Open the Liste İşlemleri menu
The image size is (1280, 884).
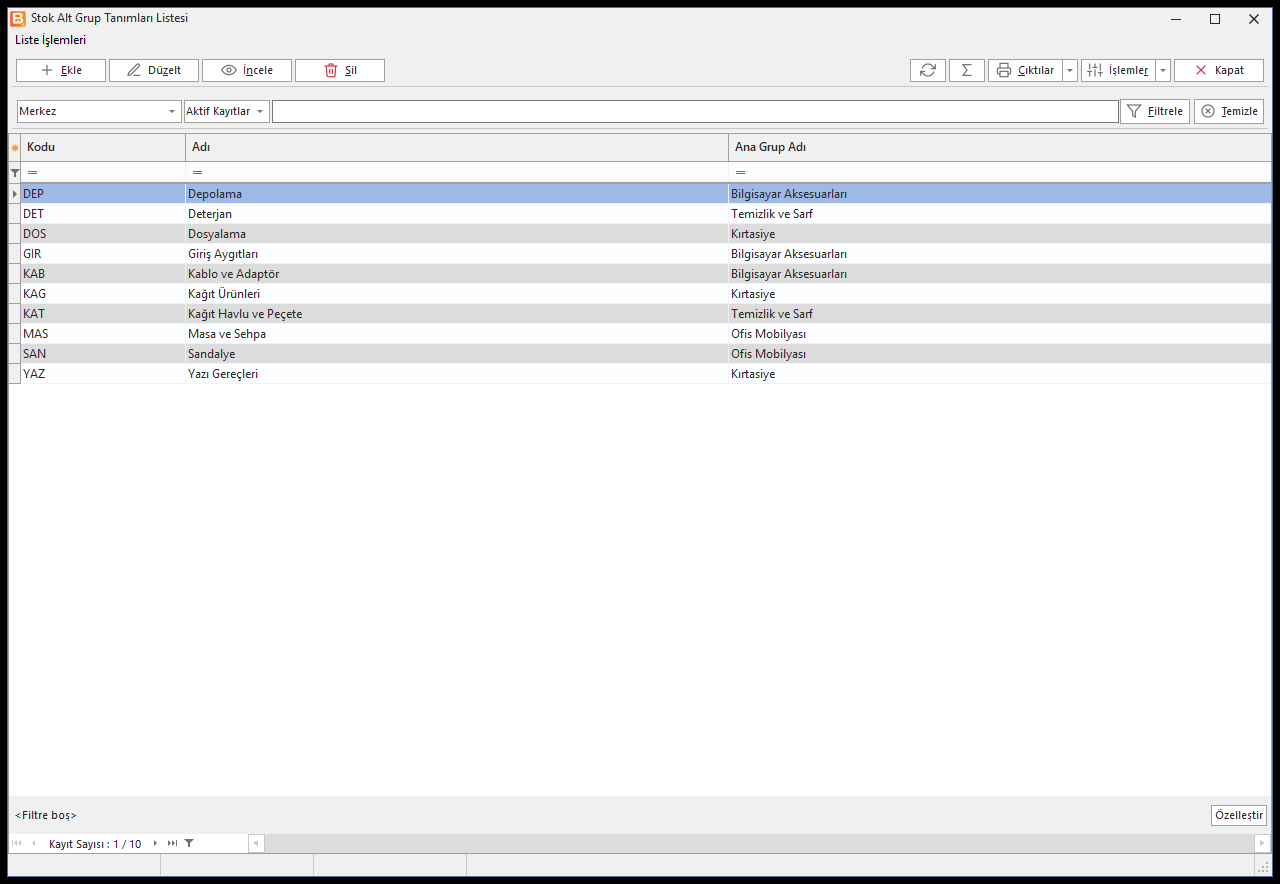point(51,40)
